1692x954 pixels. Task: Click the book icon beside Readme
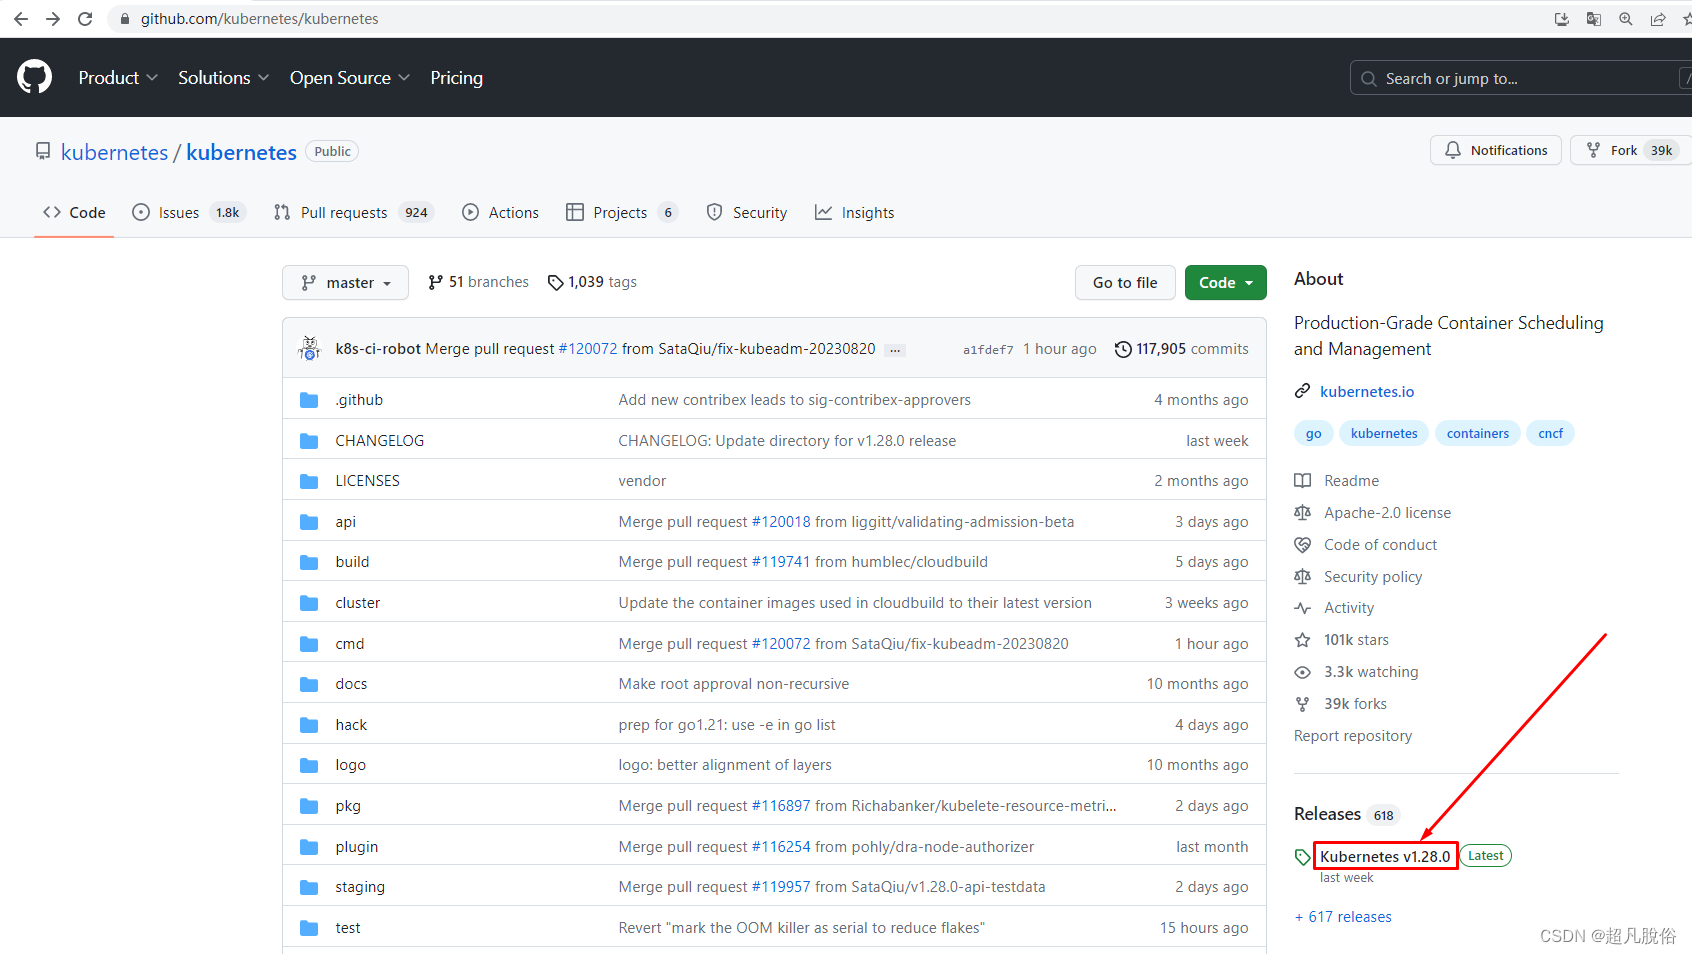click(1302, 481)
